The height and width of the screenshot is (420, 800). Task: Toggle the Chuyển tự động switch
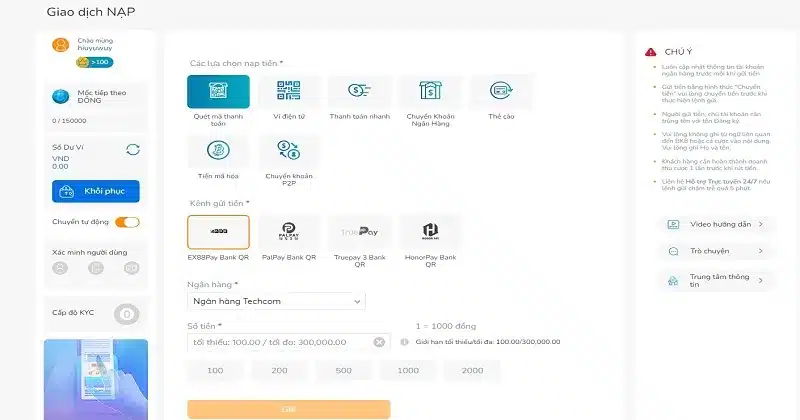click(127, 222)
